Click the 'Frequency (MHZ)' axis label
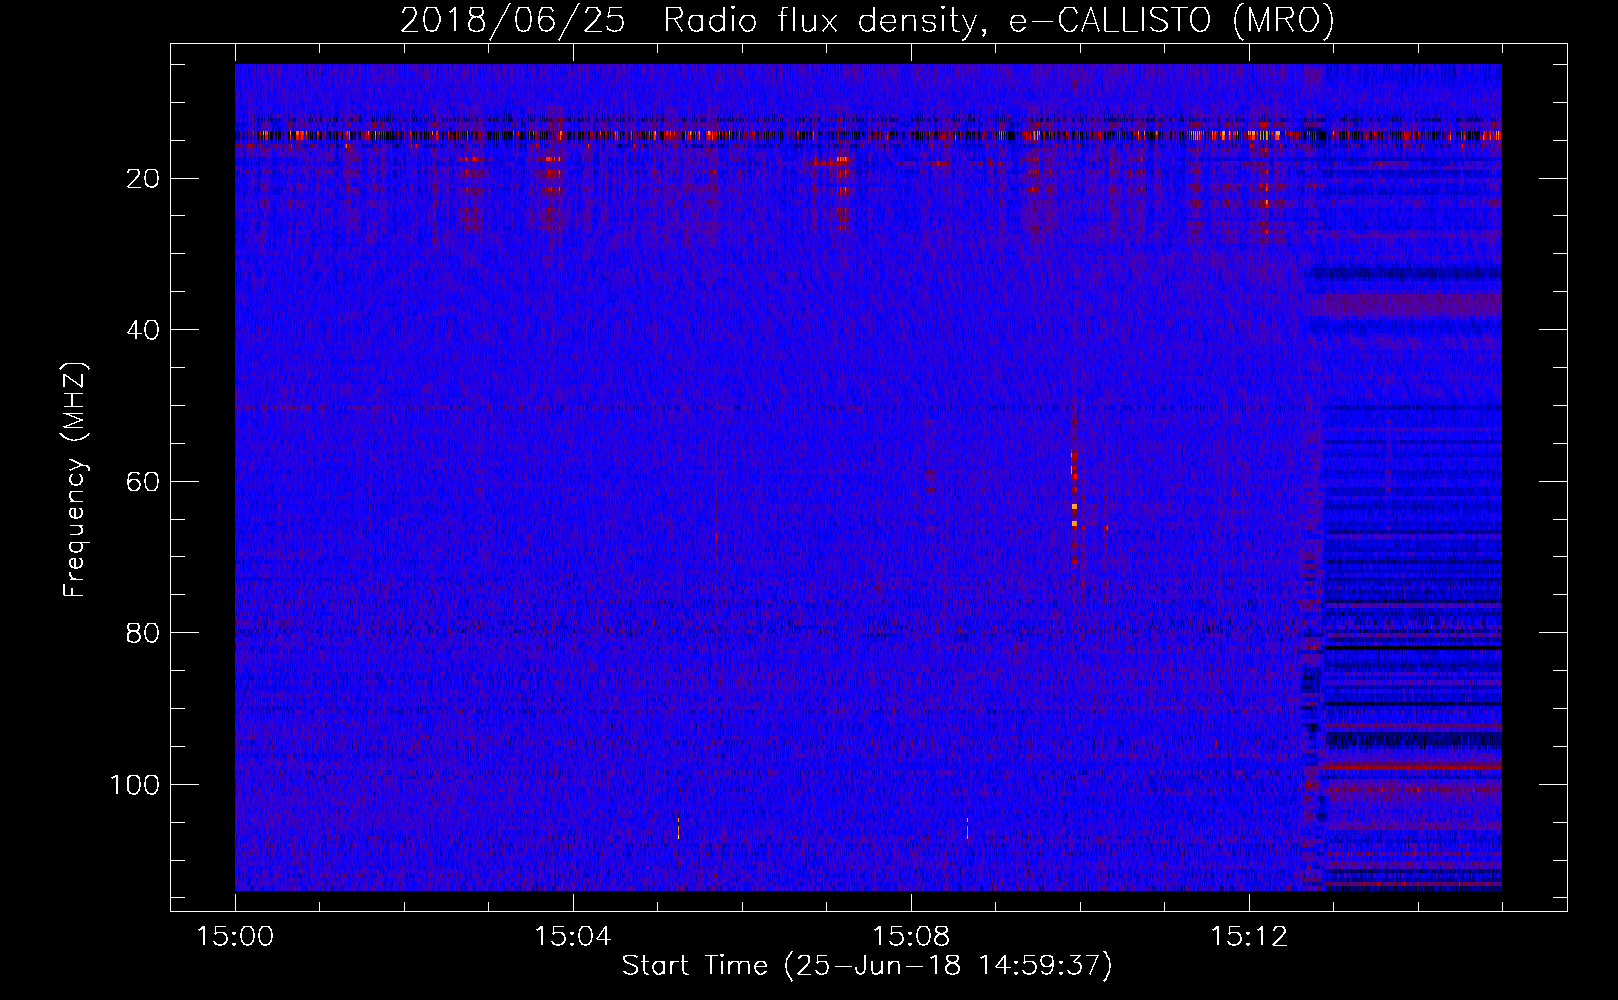 (75, 480)
